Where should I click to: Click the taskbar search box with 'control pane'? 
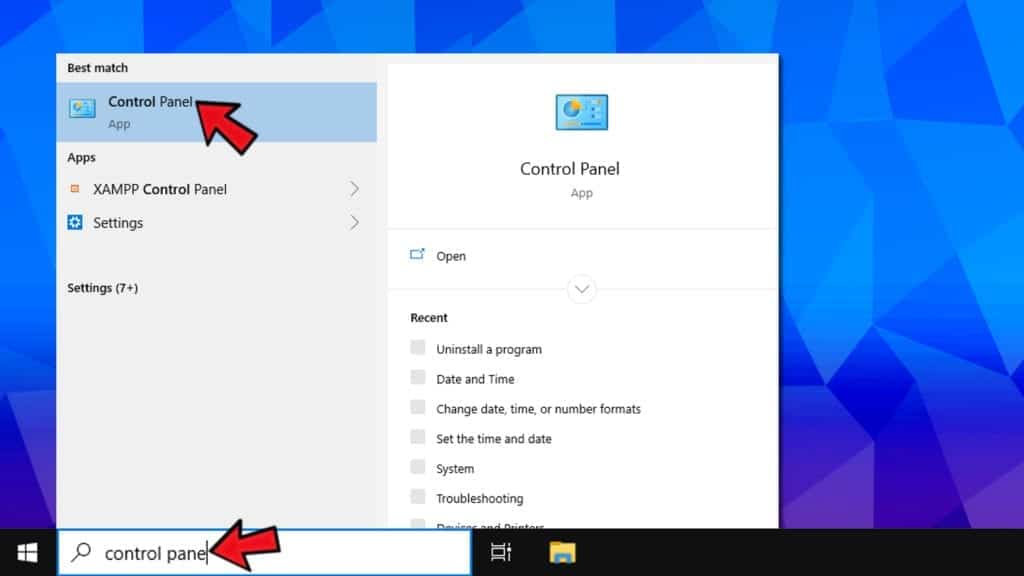pyautogui.click(x=264, y=552)
